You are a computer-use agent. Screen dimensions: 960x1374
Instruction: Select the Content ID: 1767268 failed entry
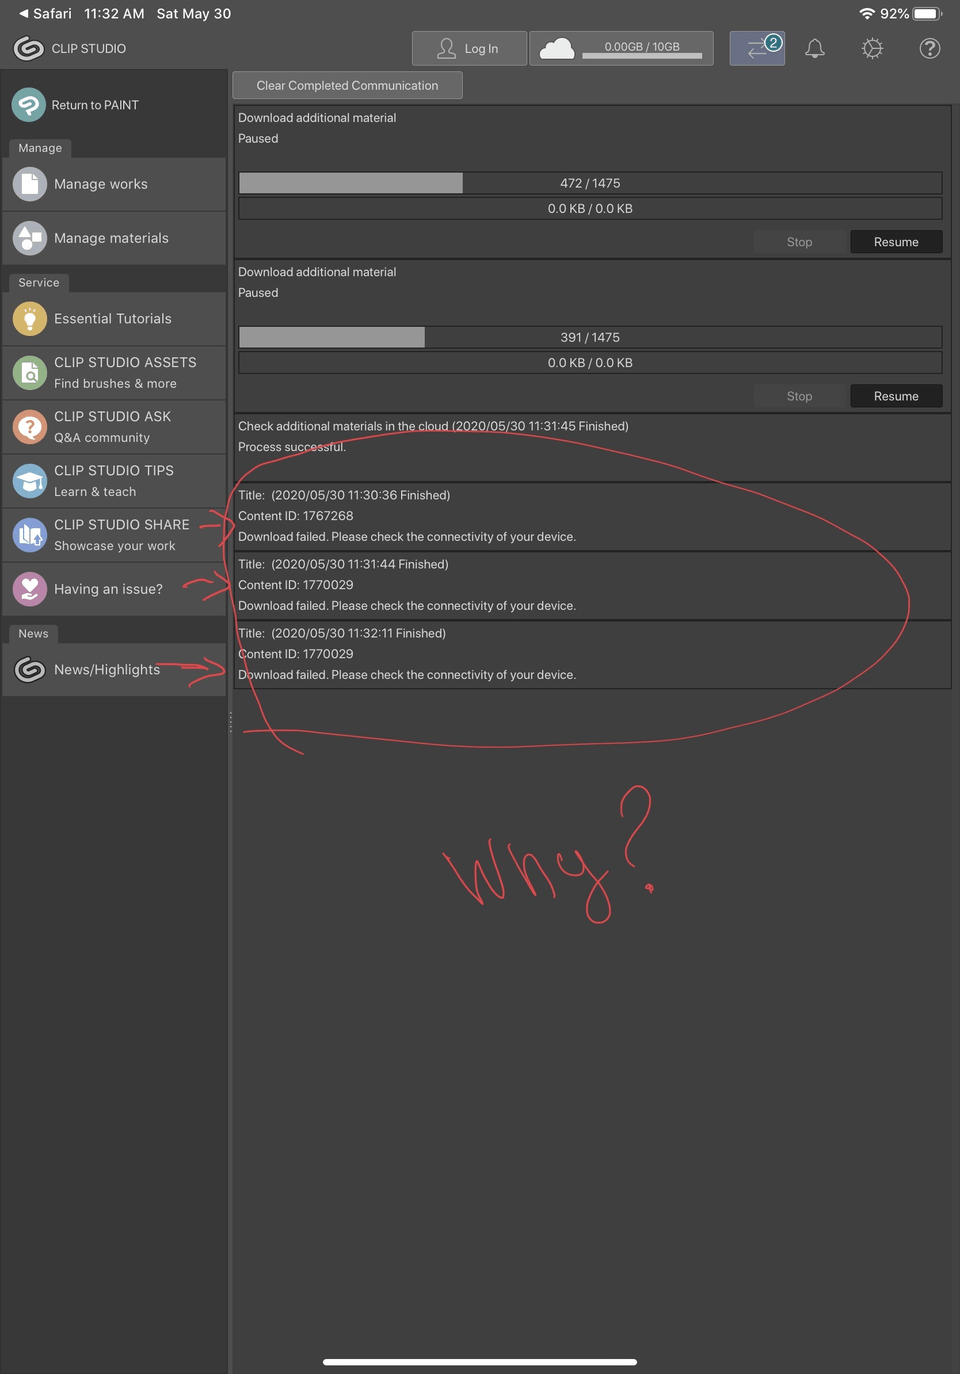click(592, 516)
